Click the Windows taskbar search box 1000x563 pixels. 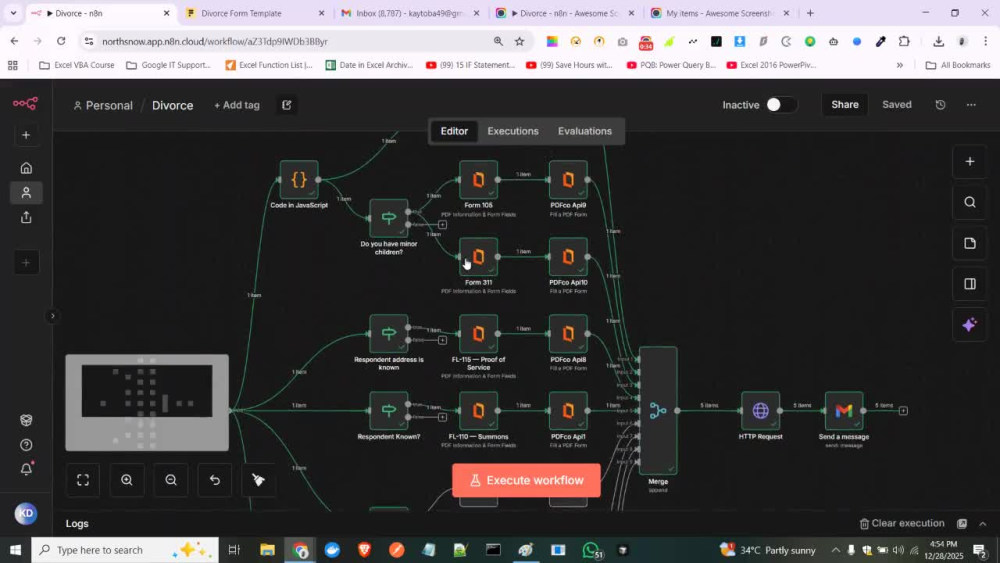click(125, 550)
